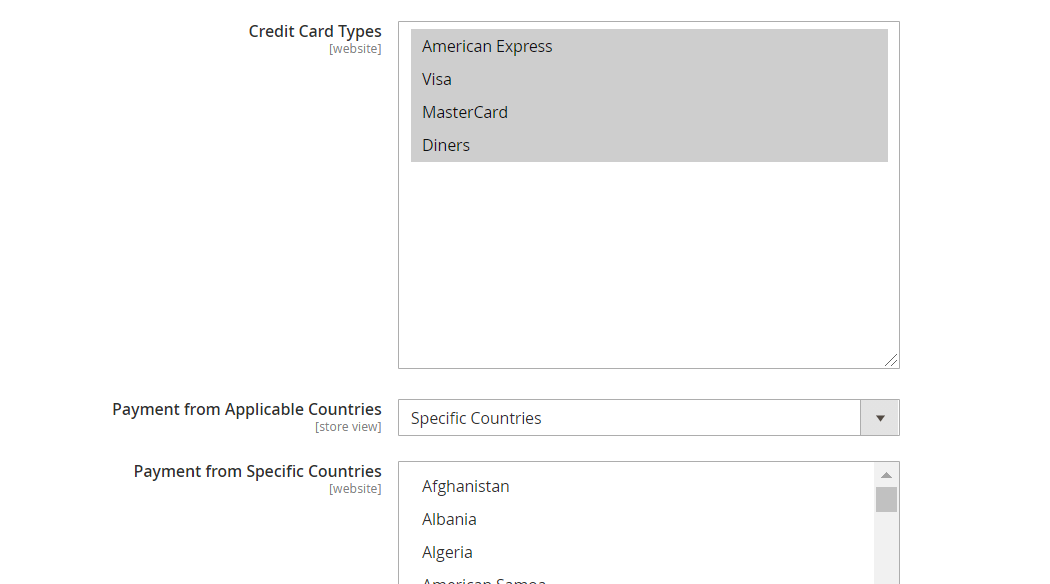Select Albania in the specific countries list
The width and height of the screenshot is (1050, 584).
[449, 519]
